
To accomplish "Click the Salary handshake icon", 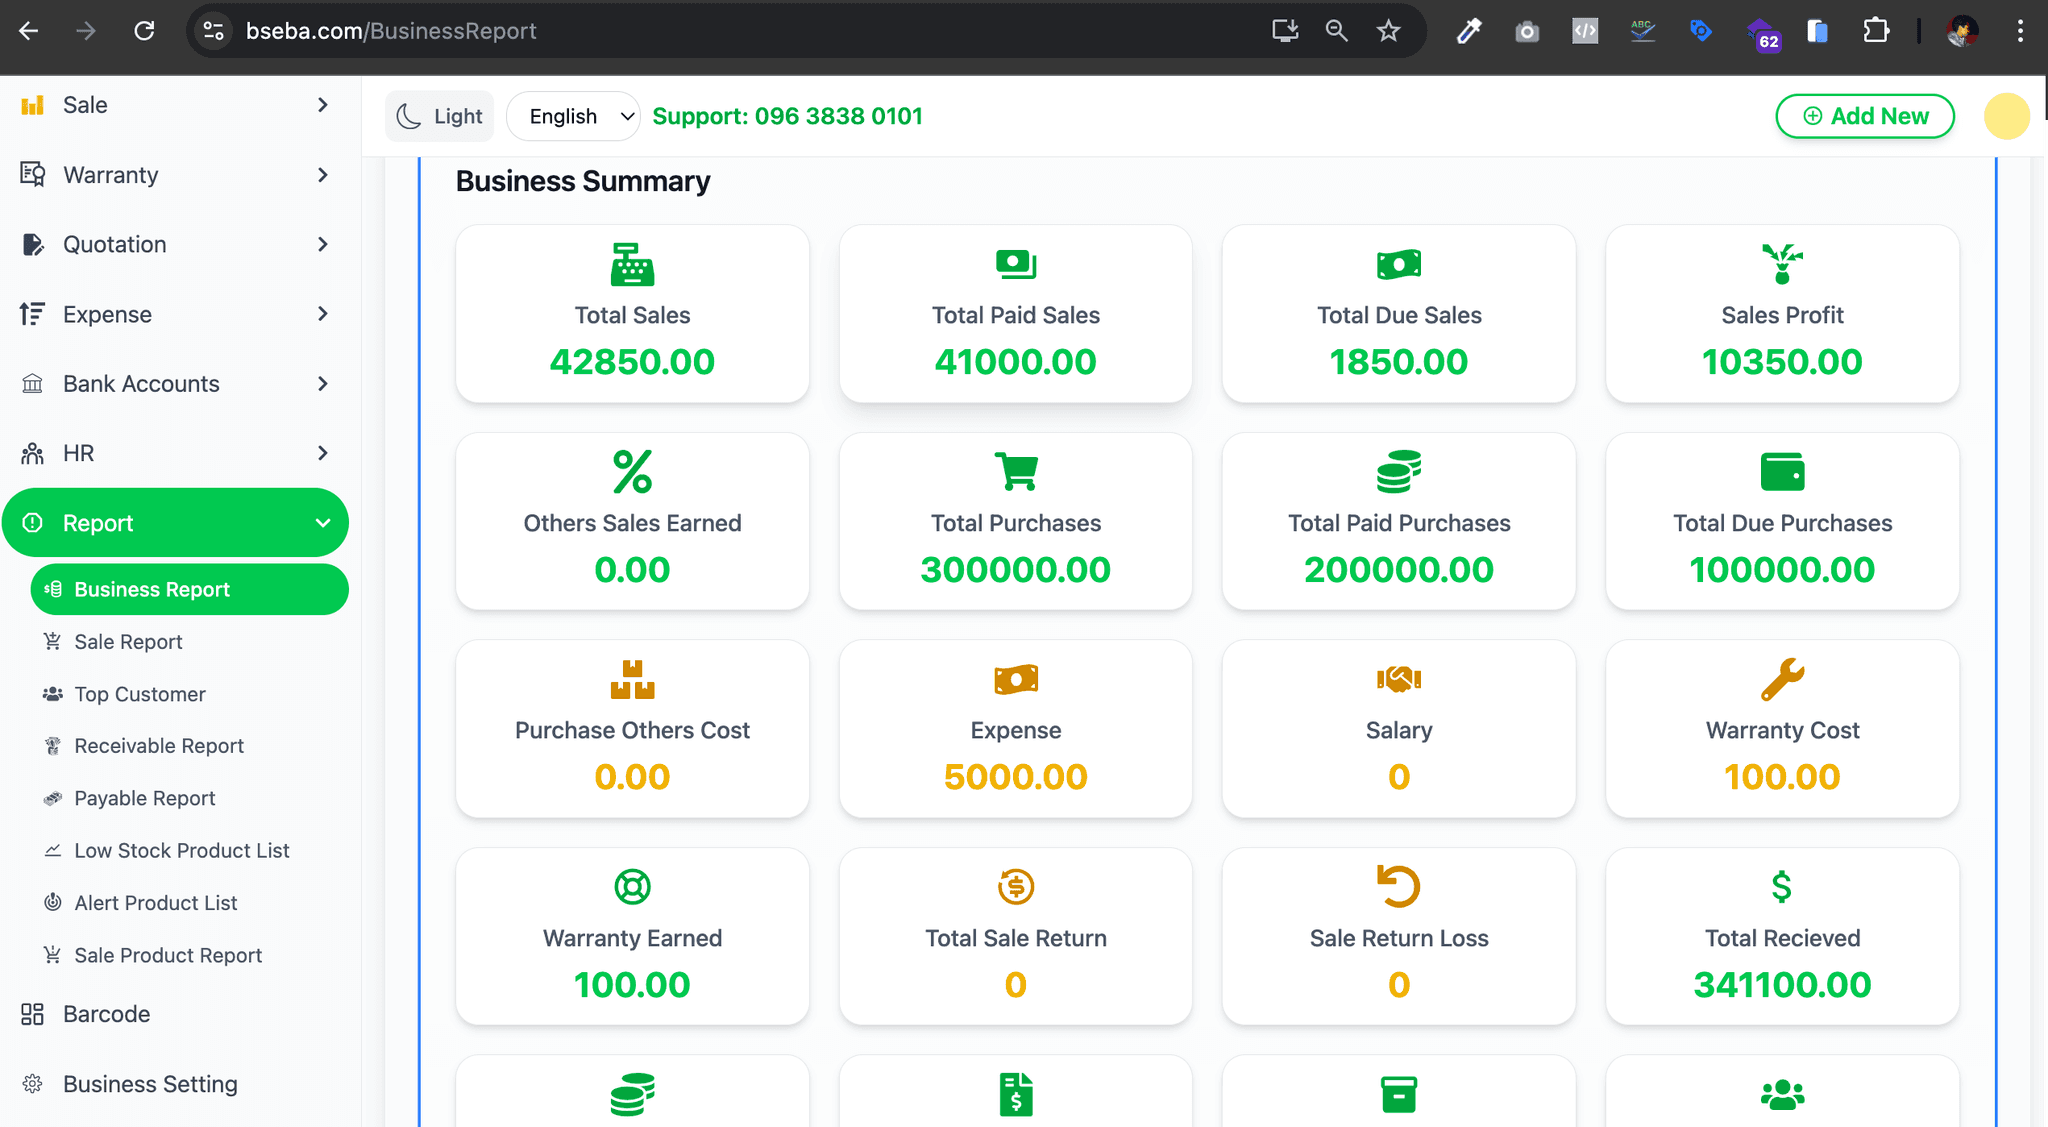I will [1398, 680].
